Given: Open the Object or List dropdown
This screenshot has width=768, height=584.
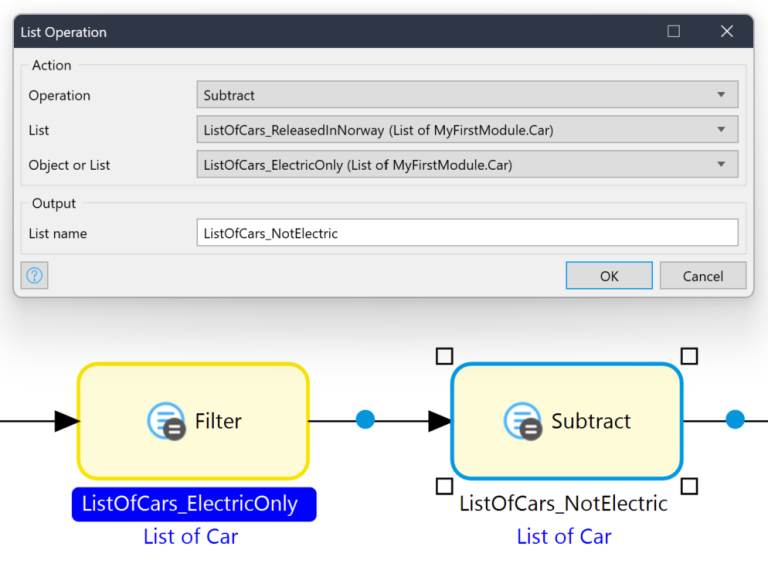Looking at the screenshot, I should [x=467, y=164].
